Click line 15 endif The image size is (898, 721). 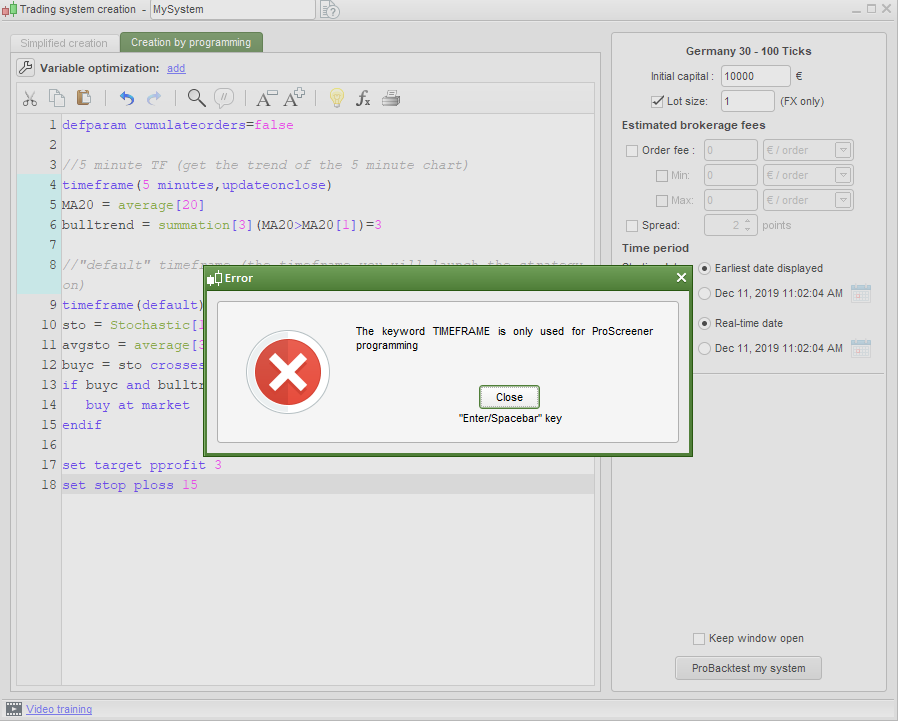tap(82, 425)
